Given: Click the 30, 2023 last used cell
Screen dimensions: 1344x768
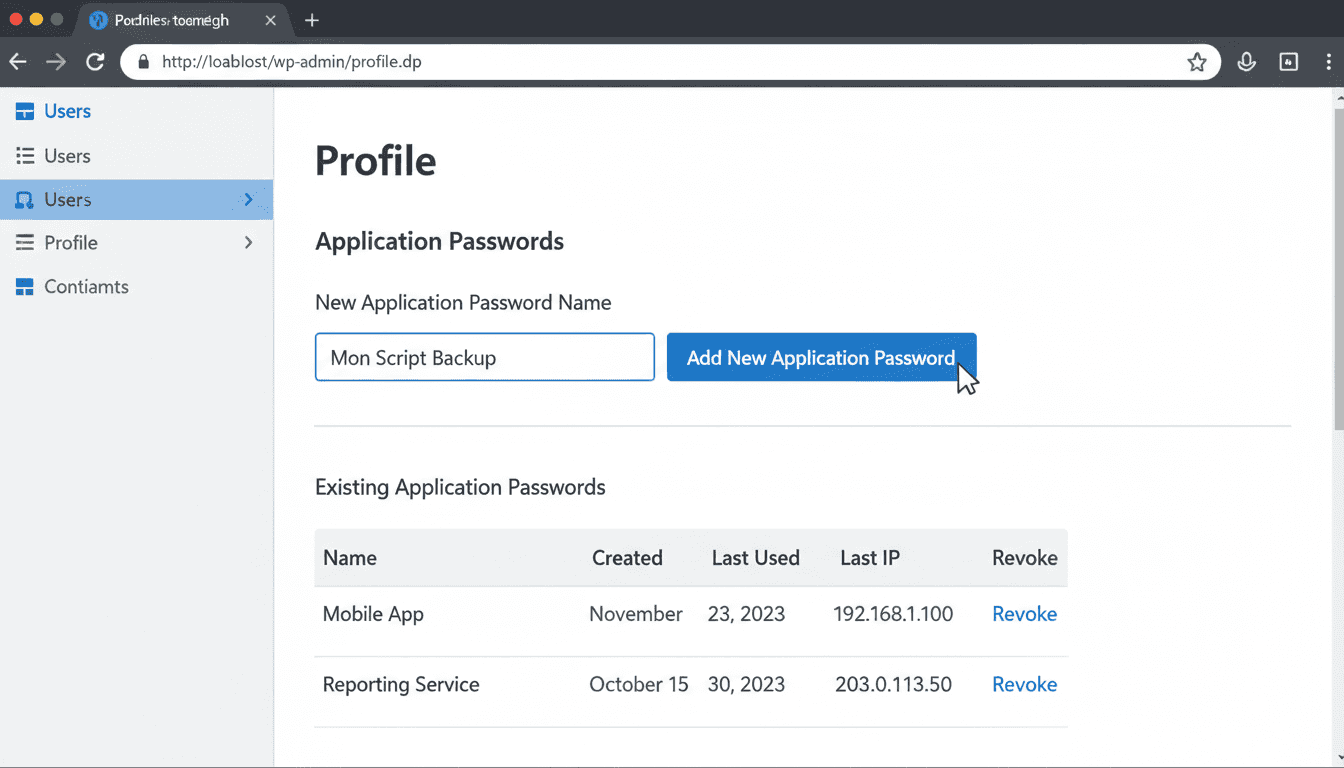Looking at the screenshot, I should click(746, 685).
